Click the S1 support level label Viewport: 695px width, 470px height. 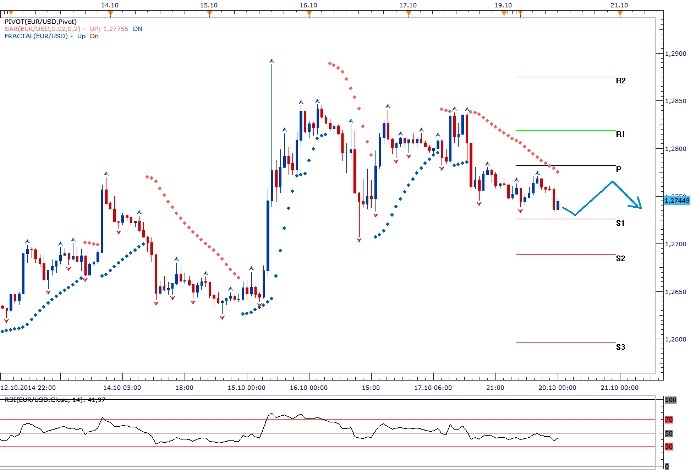coord(620,223)
